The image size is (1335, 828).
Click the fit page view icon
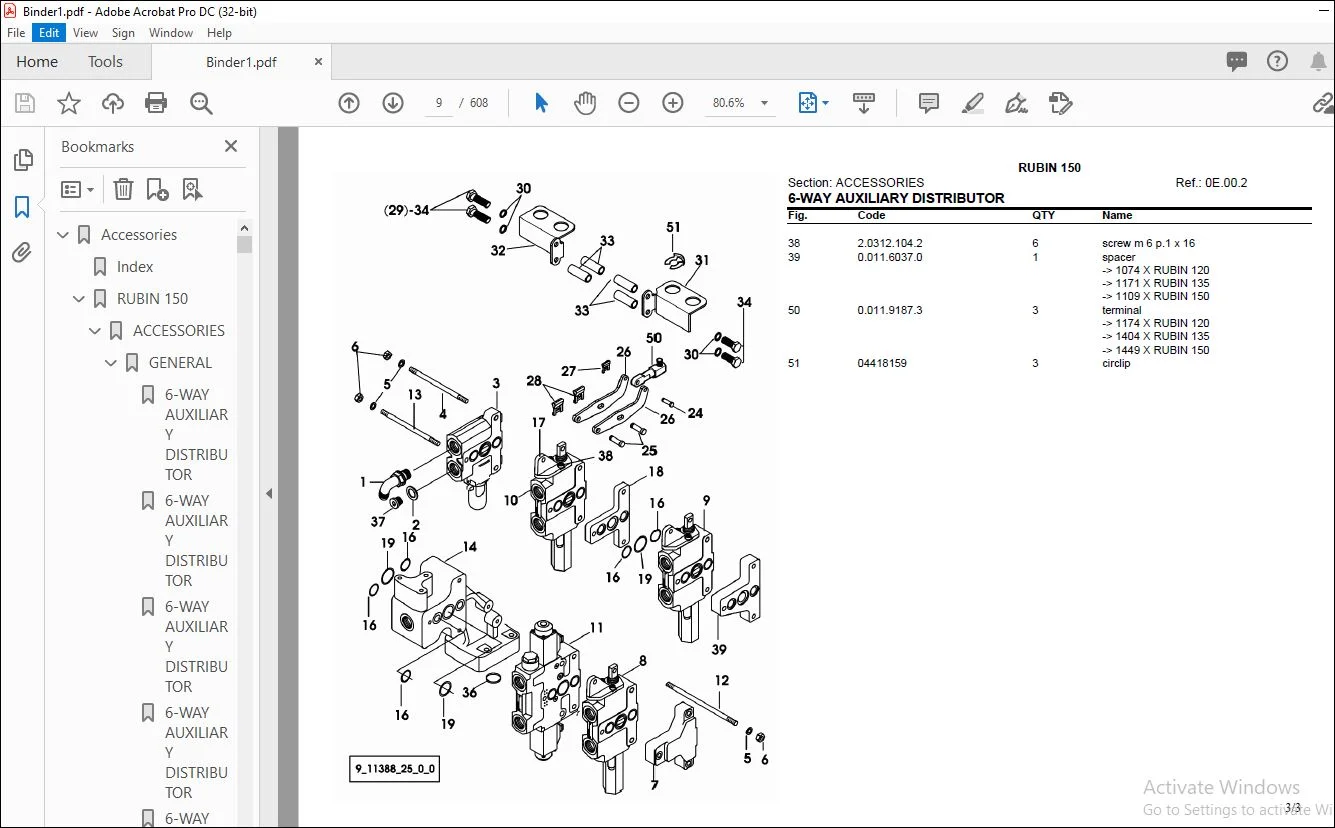(807, 103)
